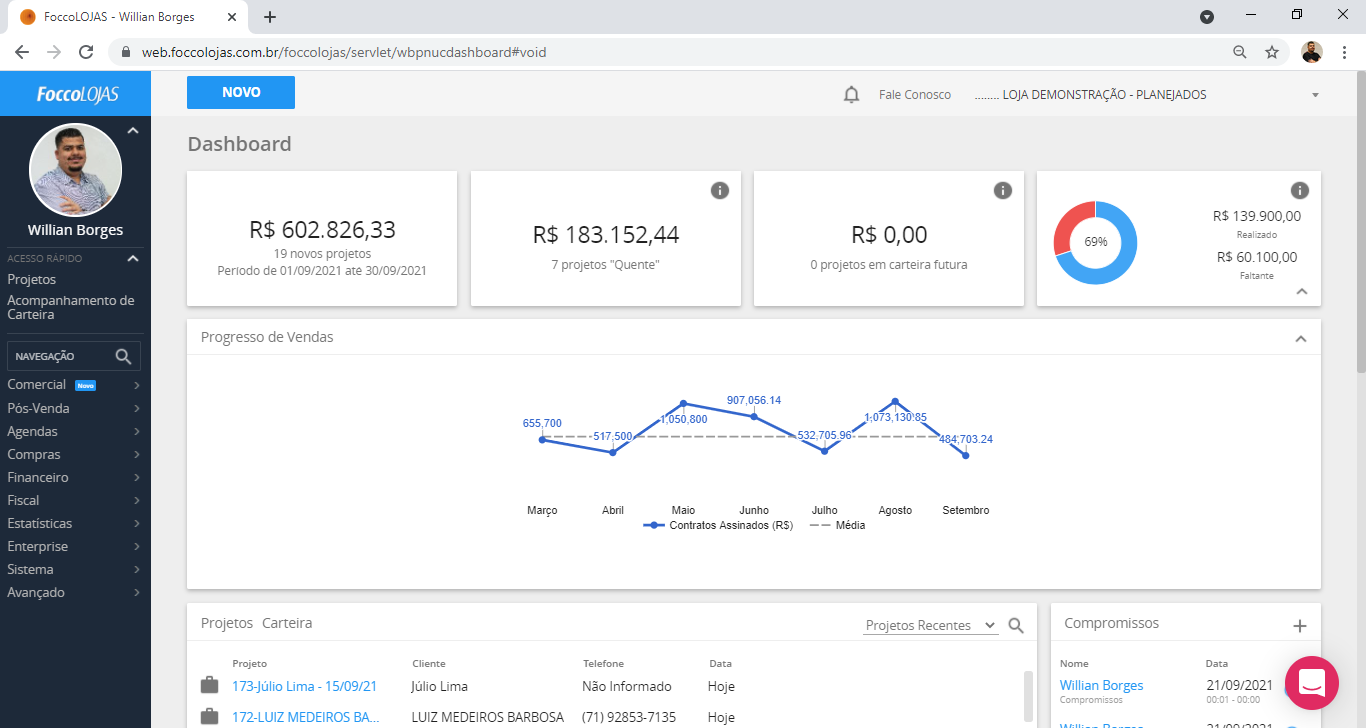Switch to the Carteira tab
Screen dimensions: 1366x728
pyautogui.click(x=287, y=623)
